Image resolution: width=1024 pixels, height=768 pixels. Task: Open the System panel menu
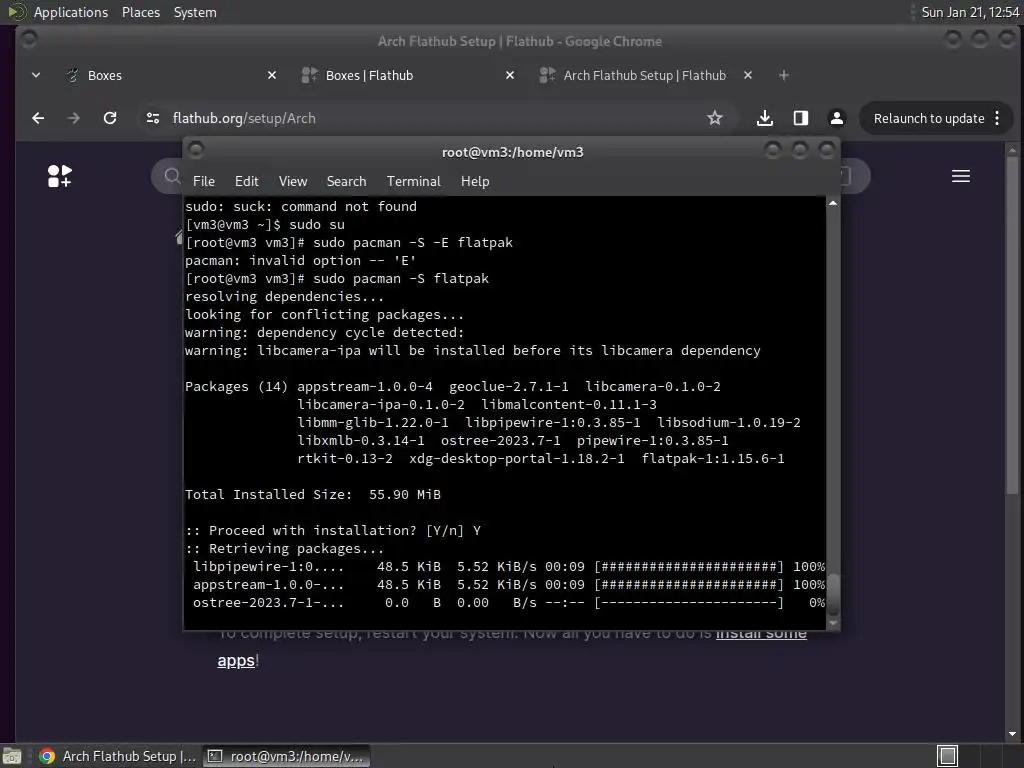[x=195, y=12]
